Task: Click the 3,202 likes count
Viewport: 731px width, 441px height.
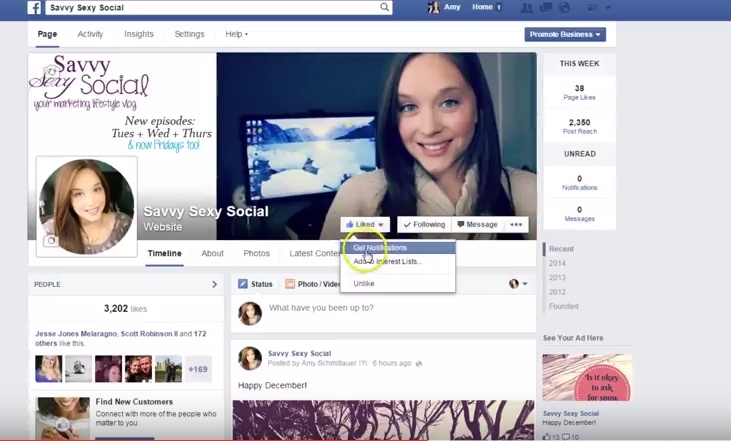Action: coord(125,309)
